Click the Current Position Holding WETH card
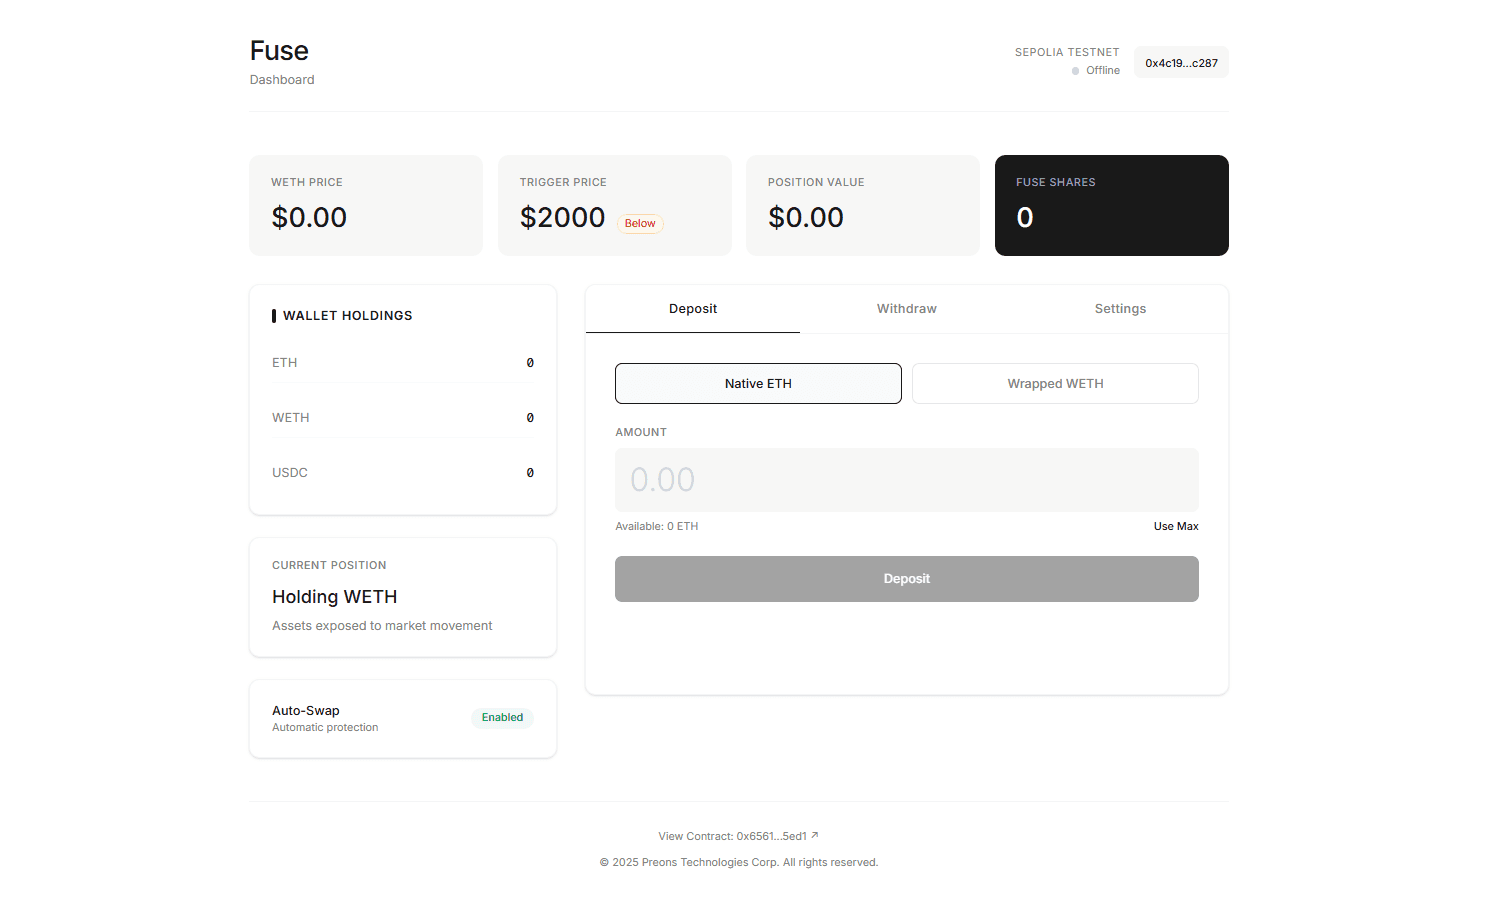Screen dimensions: 1507x898 coord(402,597)
